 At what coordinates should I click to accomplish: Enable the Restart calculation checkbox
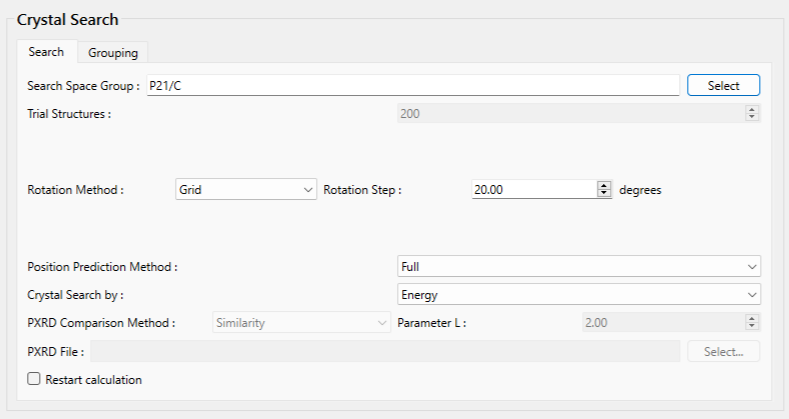pyautogui.click(x=34, y=380)
